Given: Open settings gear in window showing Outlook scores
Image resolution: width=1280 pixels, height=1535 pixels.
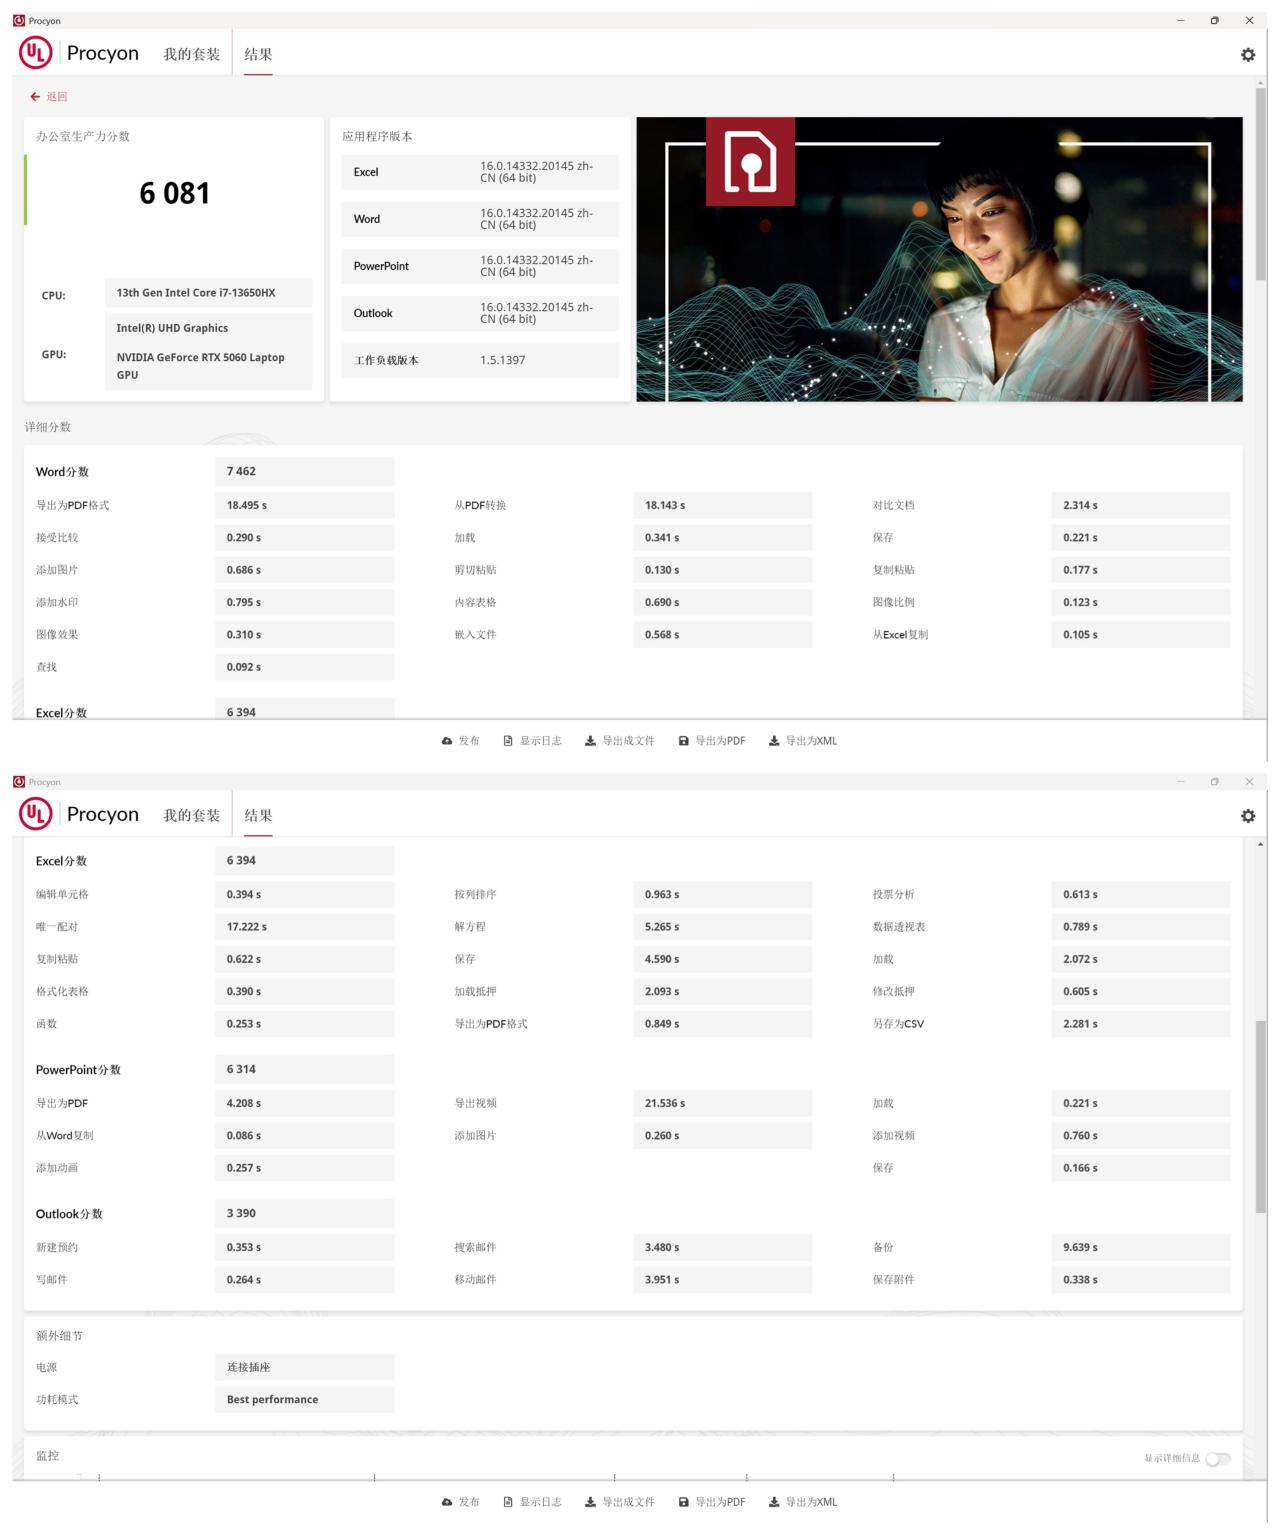Looking at the screenshot, I should pyautogui.click(x=1247, y=816).
